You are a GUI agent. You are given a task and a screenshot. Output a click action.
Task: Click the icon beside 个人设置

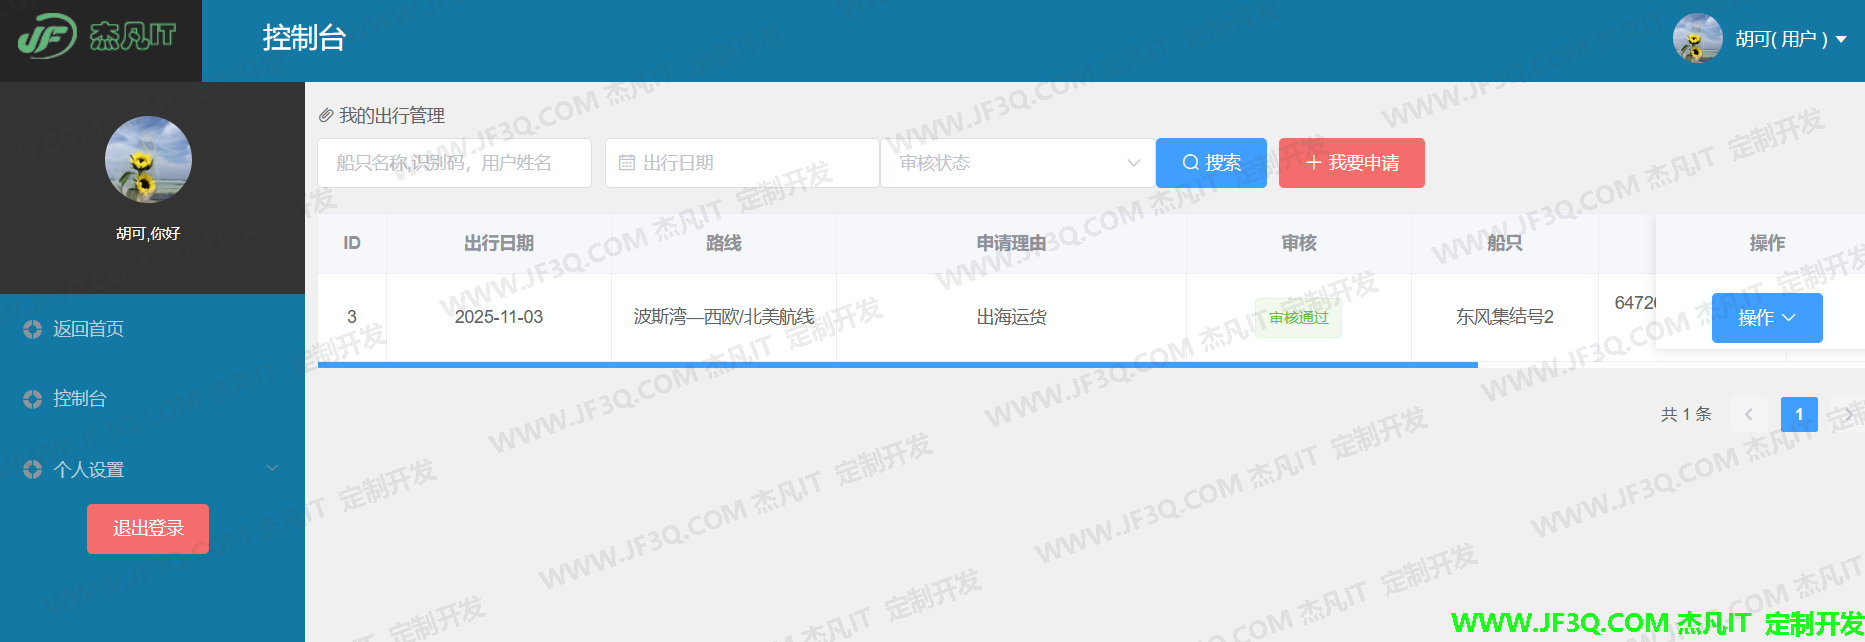[x=32, y=469]
